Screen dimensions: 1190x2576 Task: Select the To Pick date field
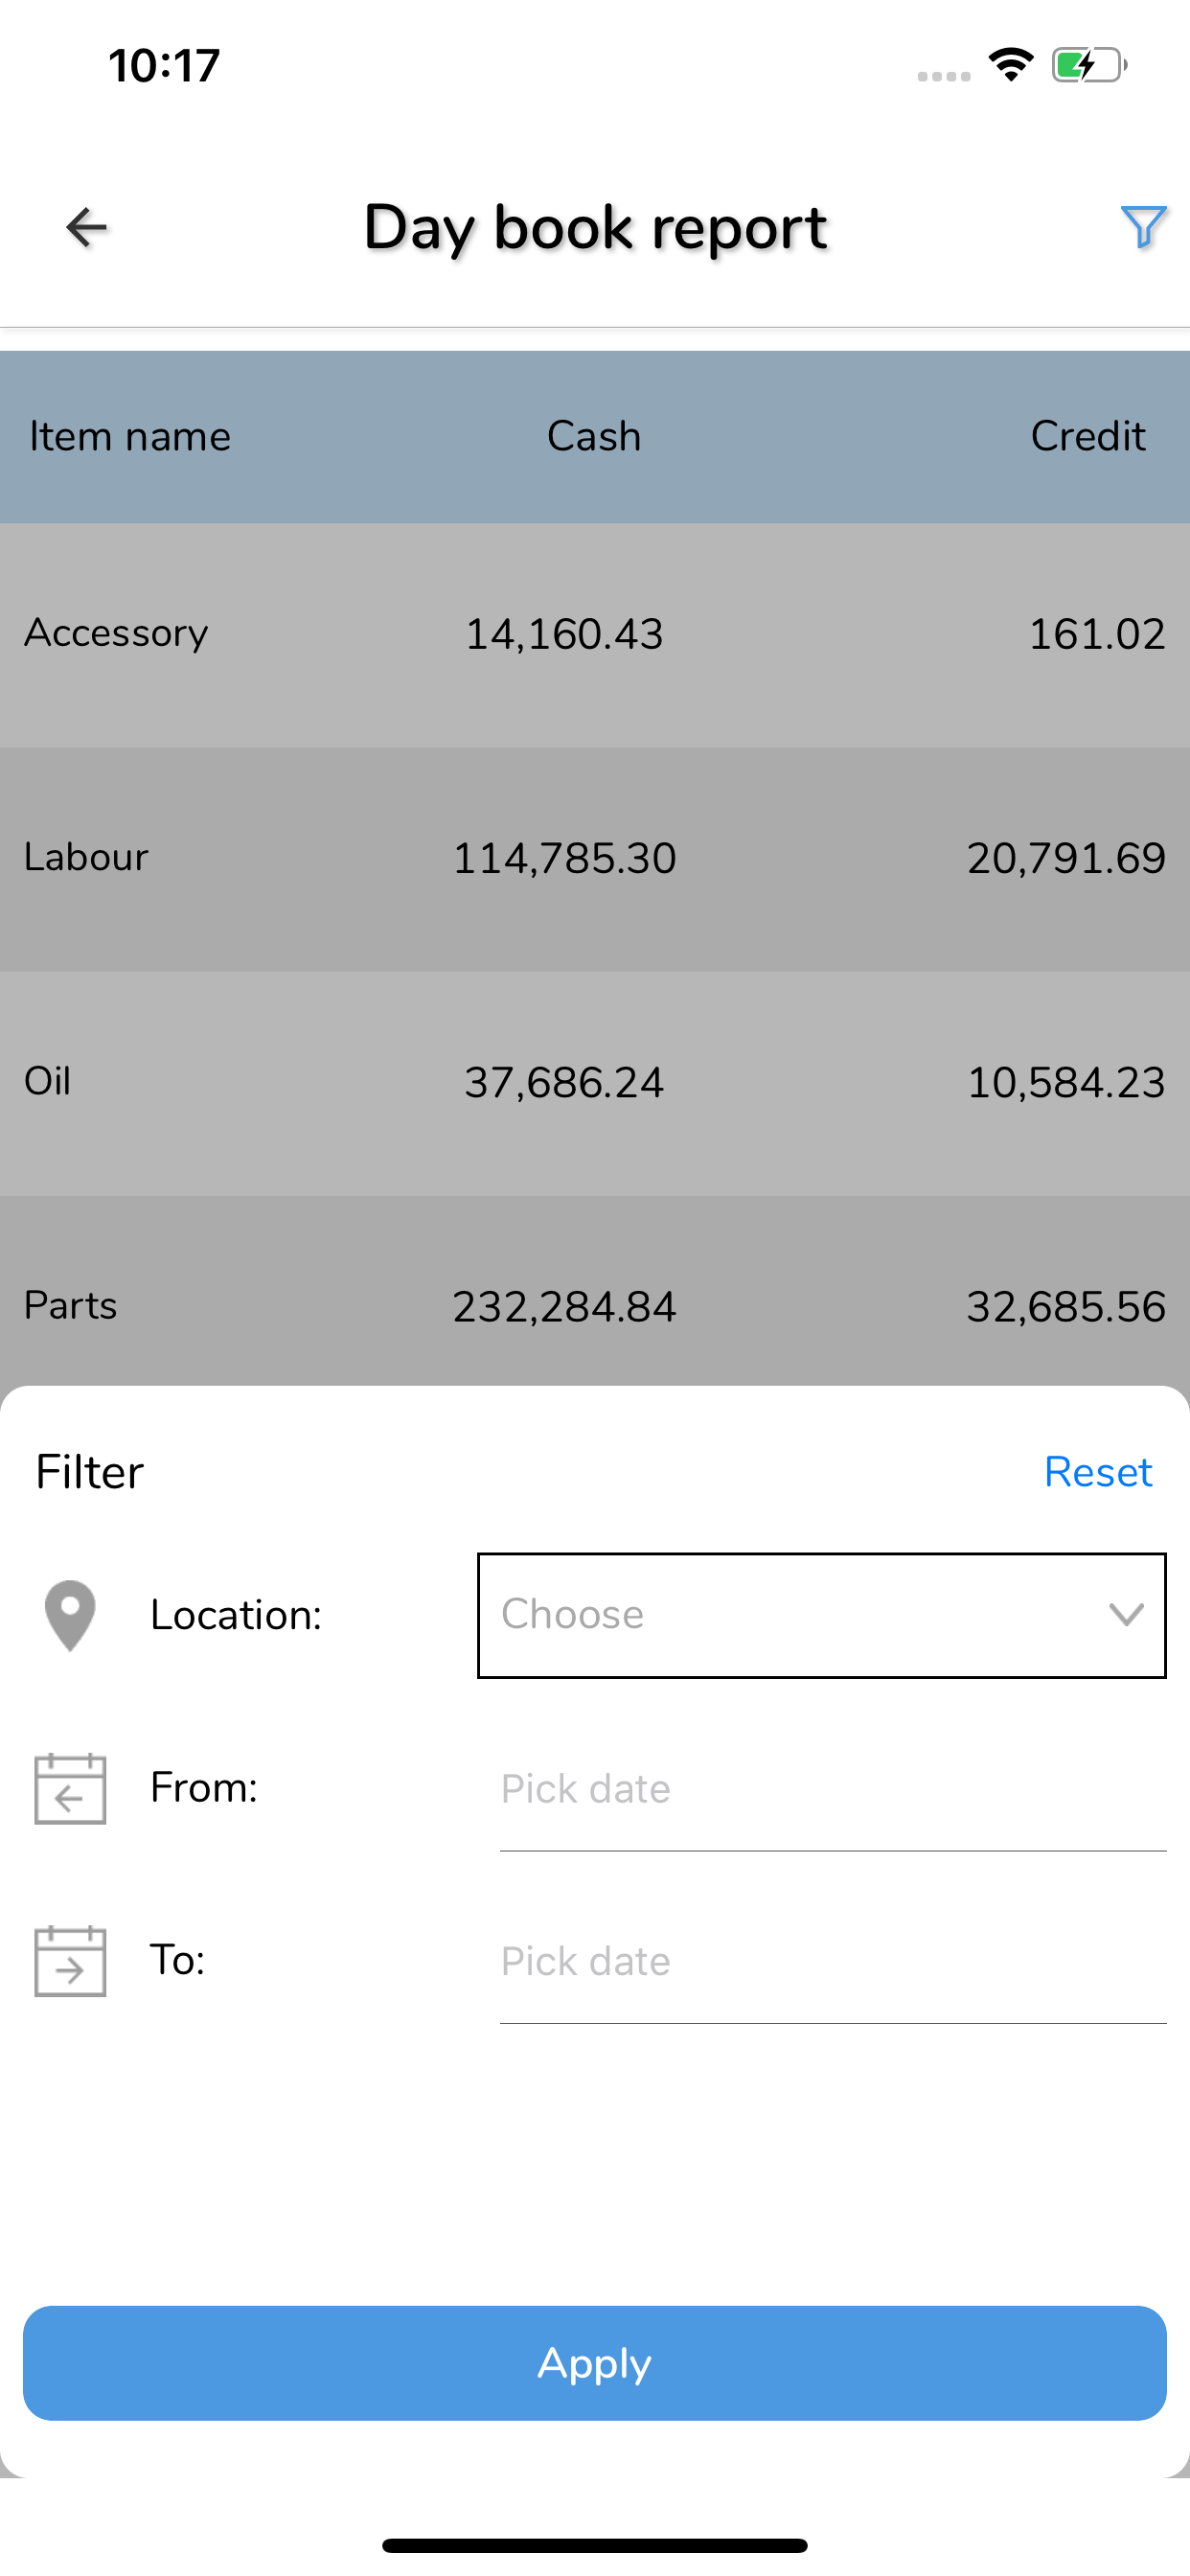(x=833, y=1962)
